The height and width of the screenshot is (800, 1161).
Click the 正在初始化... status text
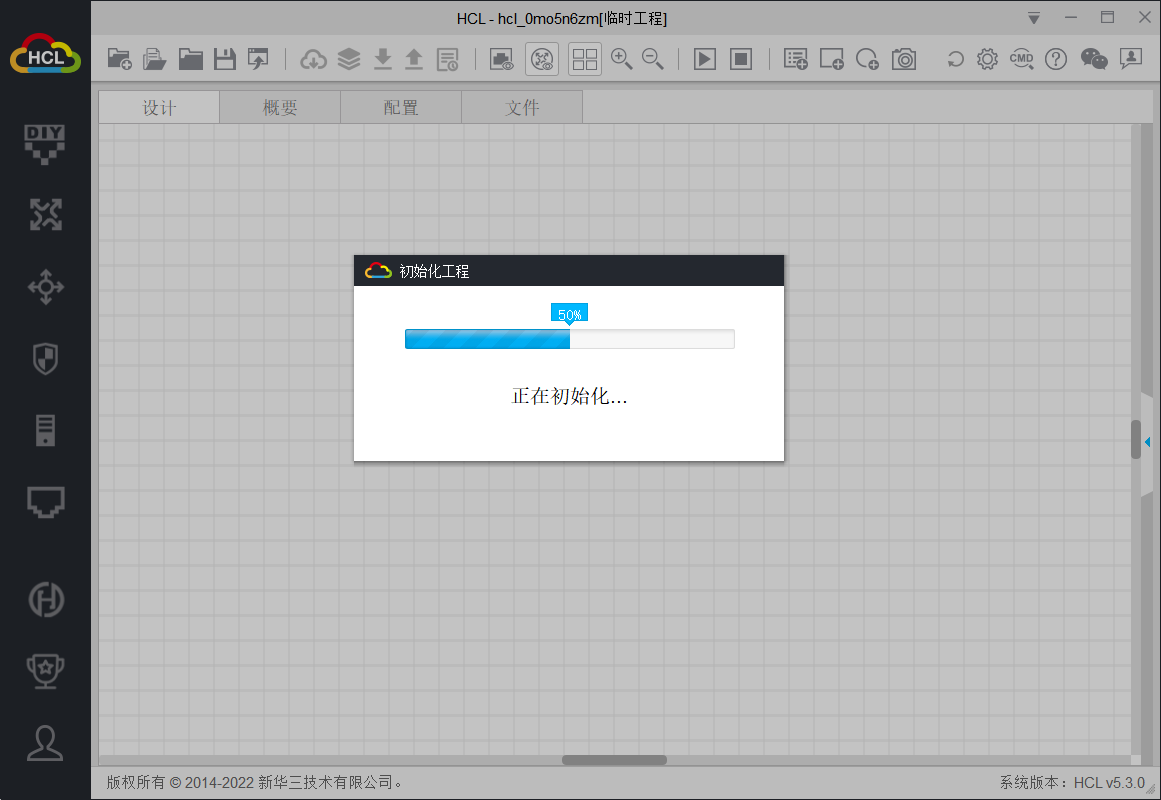point(569,396)
